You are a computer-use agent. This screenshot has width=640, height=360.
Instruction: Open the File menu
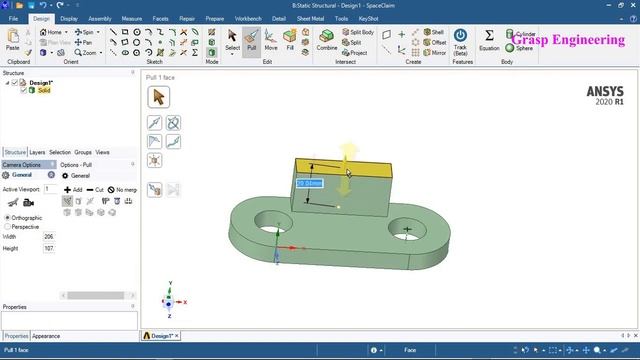click(13, 19)
